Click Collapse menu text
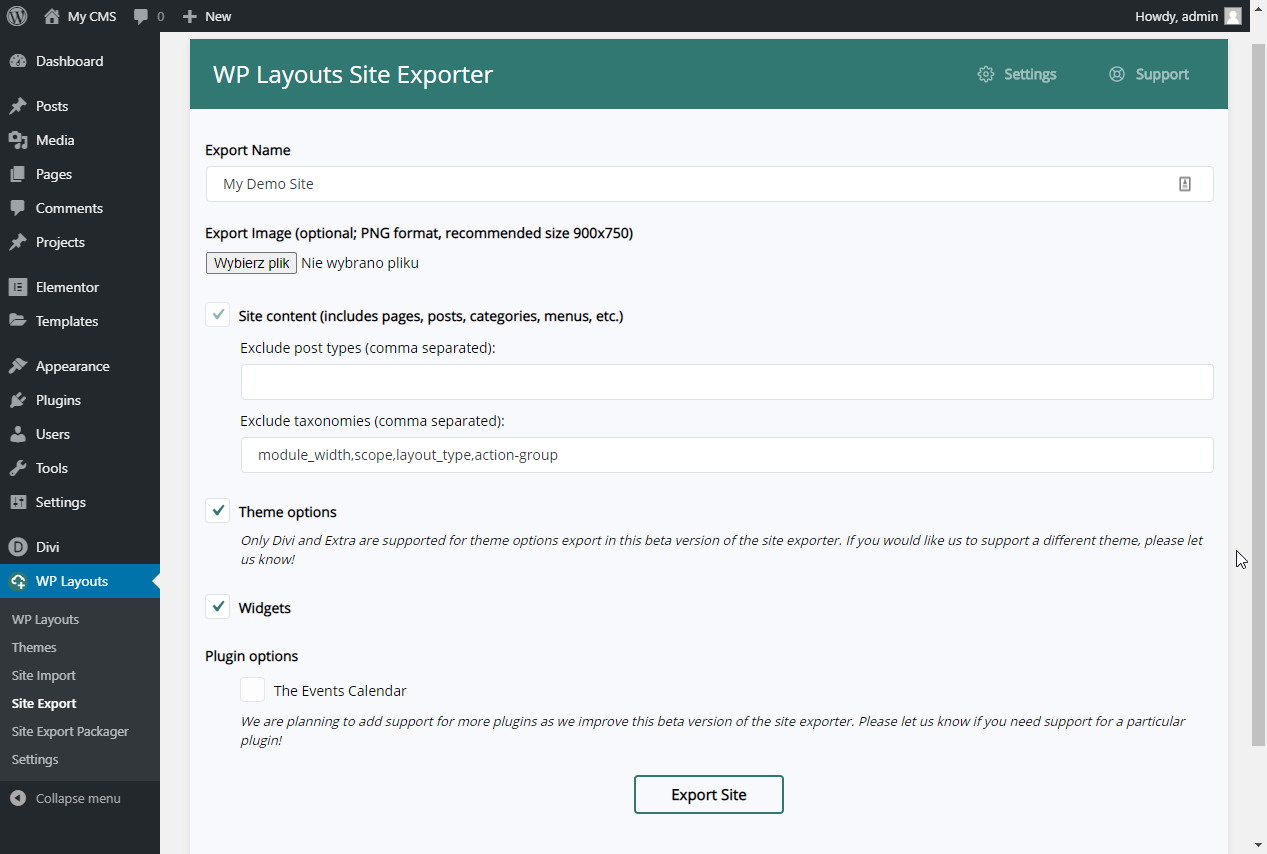Screen dimensions: 1267x854 point(78,798)
